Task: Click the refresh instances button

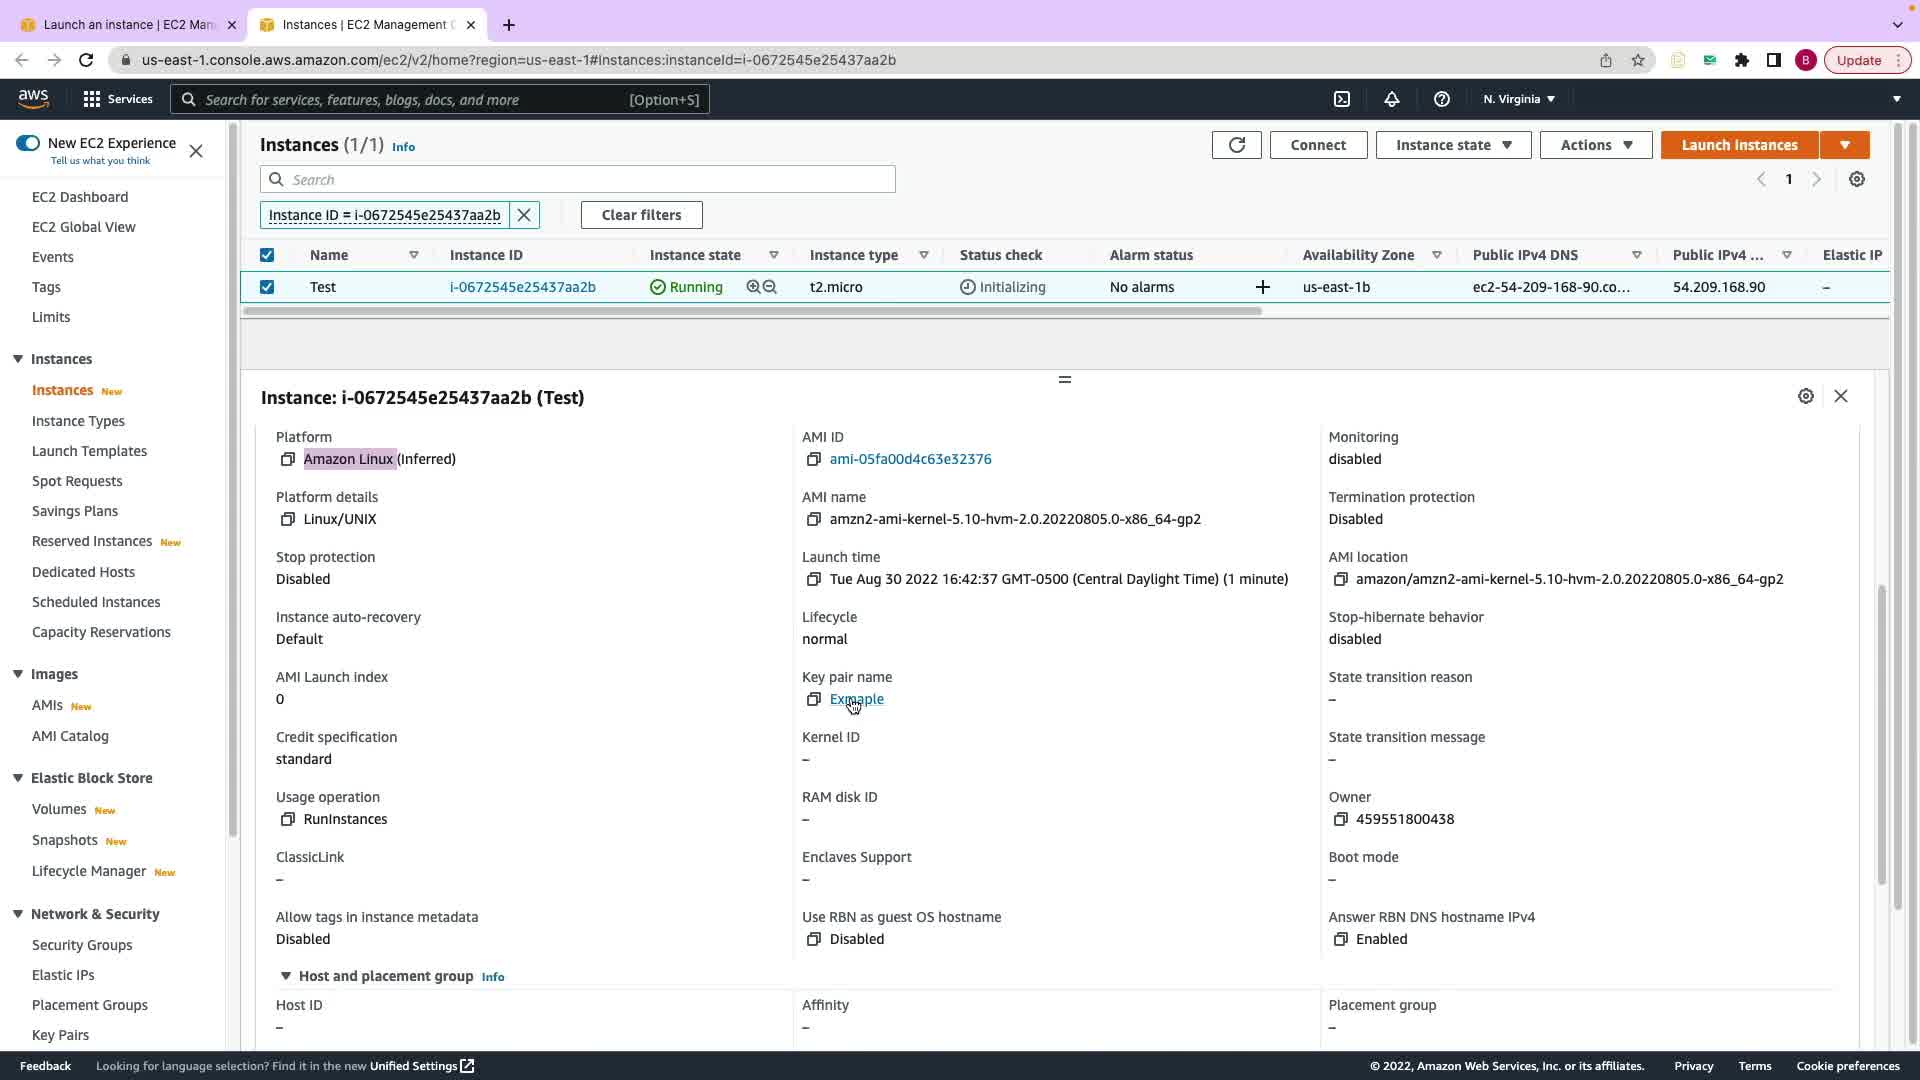Action: click(x=1236, y=145)
